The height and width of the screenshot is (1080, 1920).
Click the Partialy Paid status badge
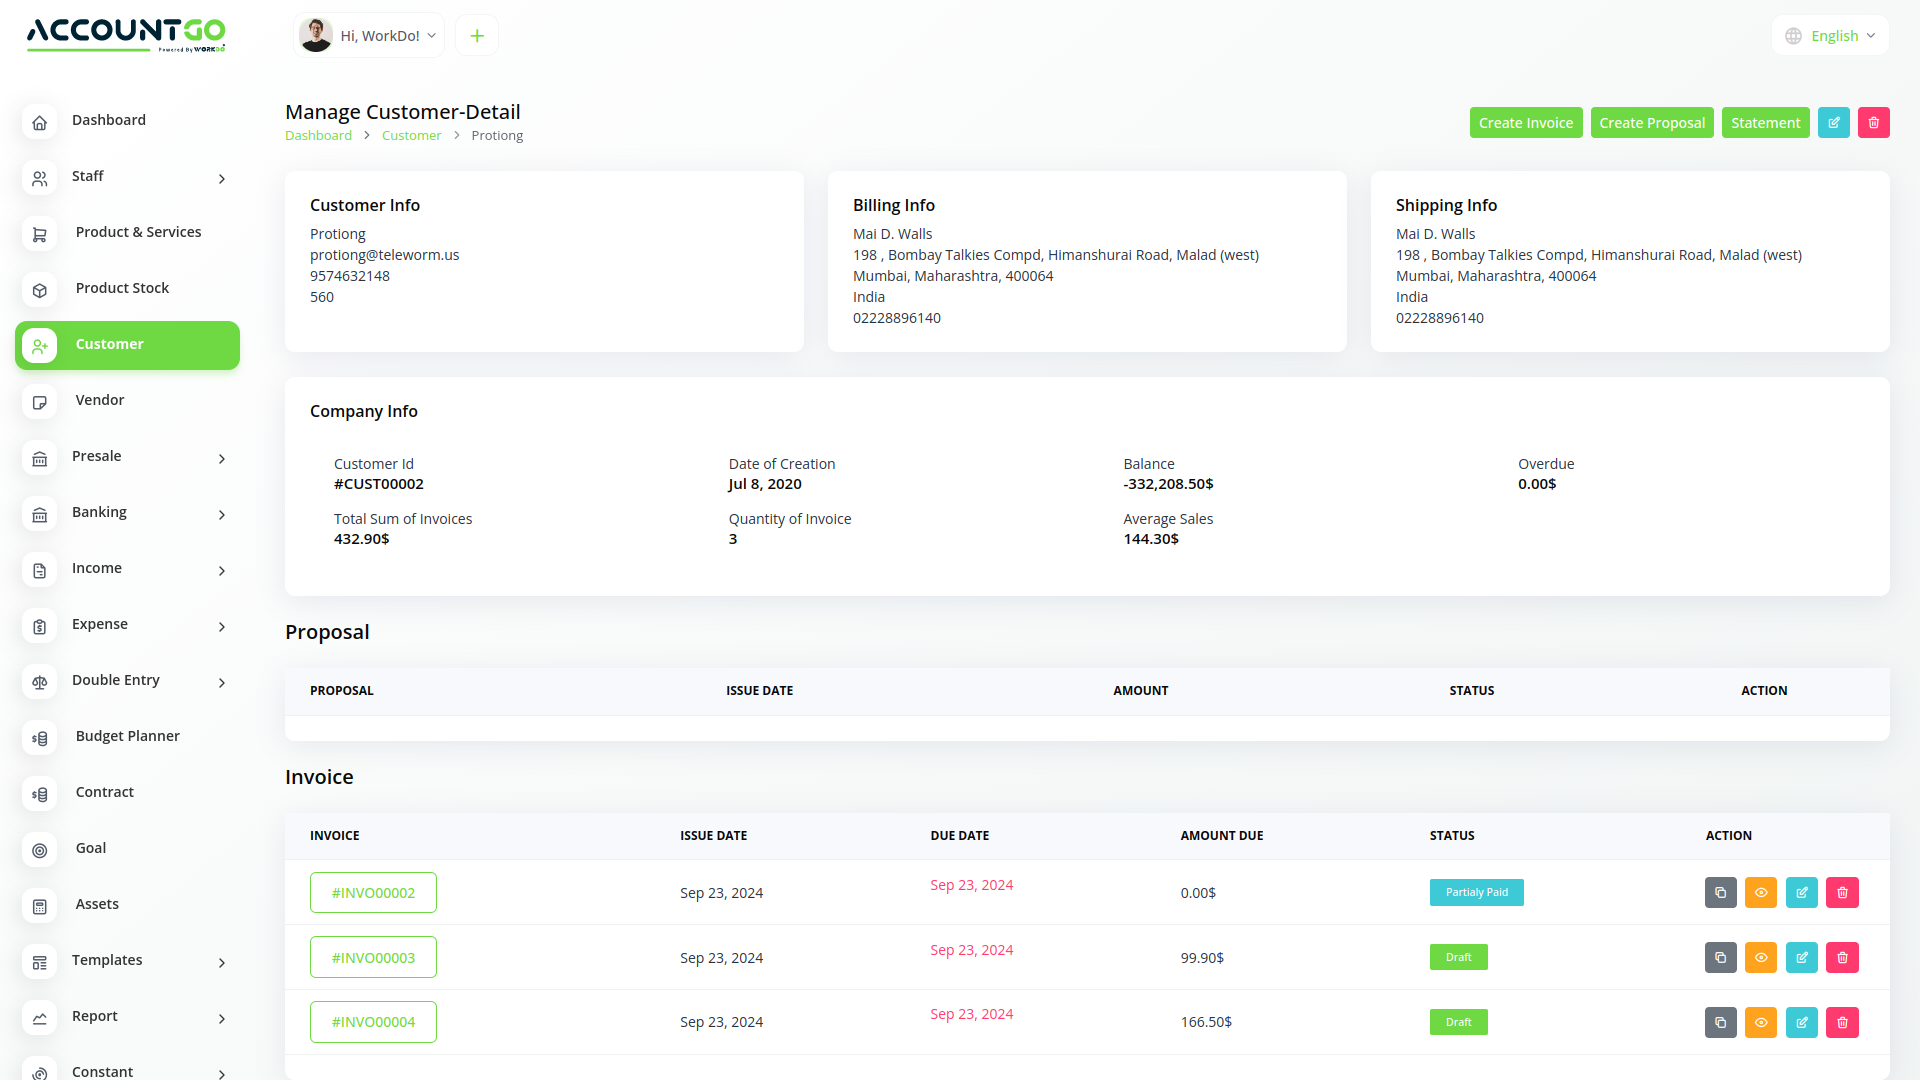(x=1476, y=893)
